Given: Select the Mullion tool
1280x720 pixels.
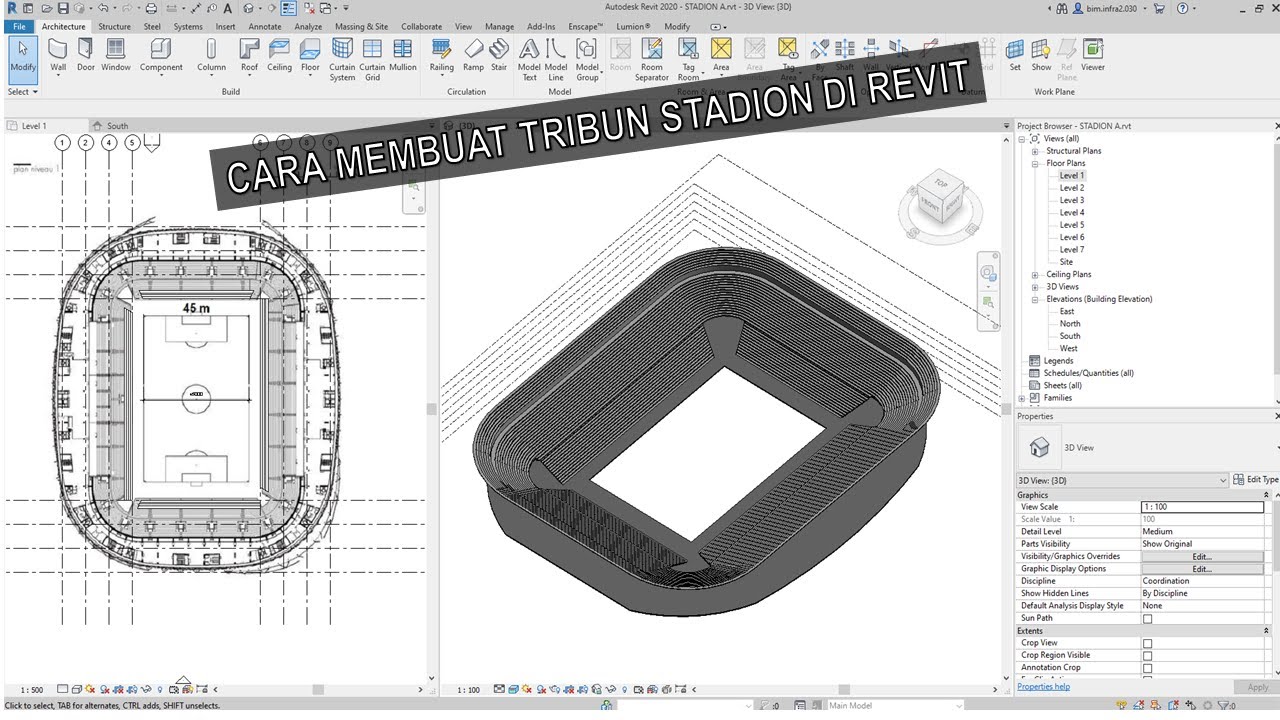Looking at the screenshot, I should pos(403,56).
